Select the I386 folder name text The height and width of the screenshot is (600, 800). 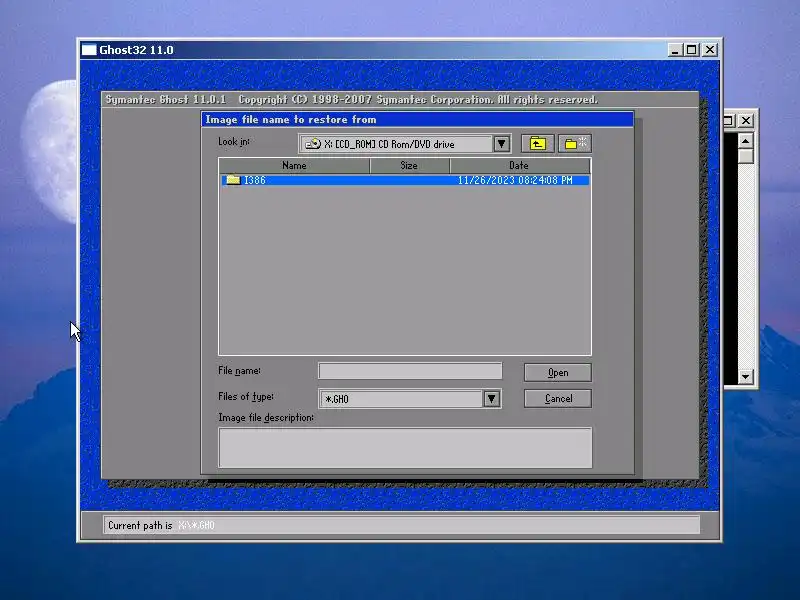pos(255,180)
